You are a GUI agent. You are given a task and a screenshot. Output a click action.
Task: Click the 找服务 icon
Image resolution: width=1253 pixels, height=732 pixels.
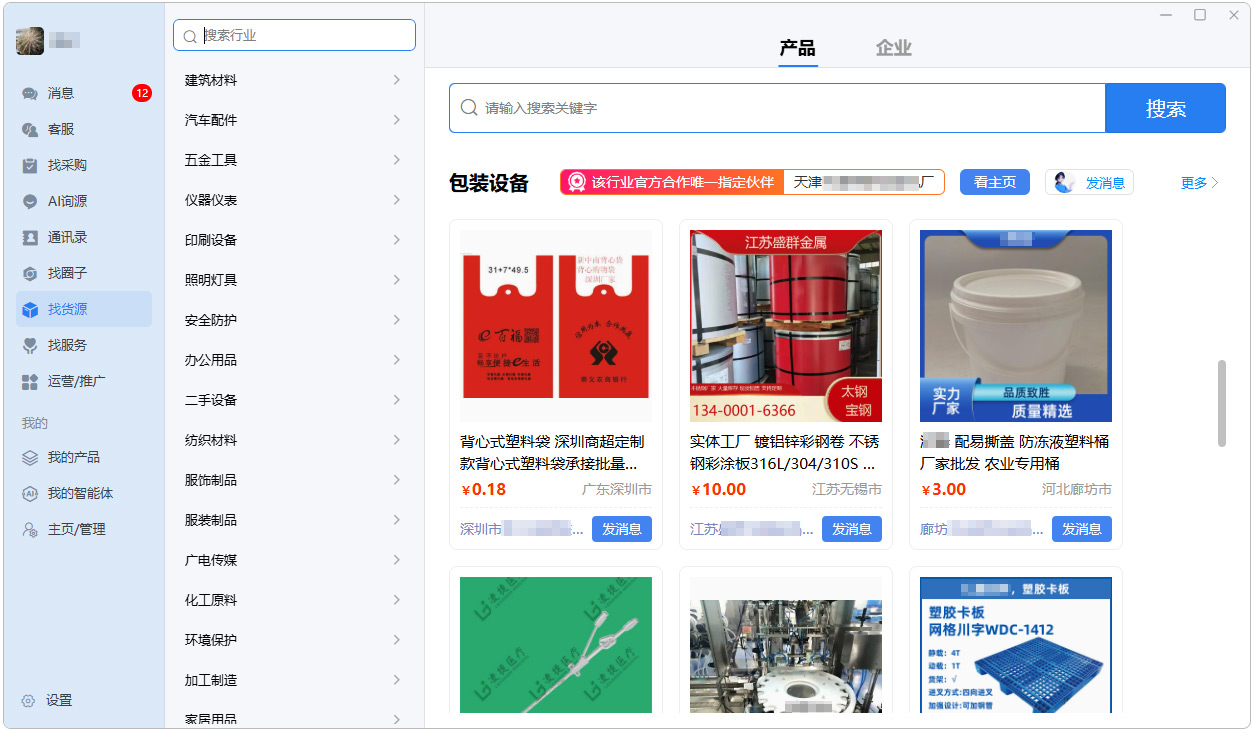[30, 345]
